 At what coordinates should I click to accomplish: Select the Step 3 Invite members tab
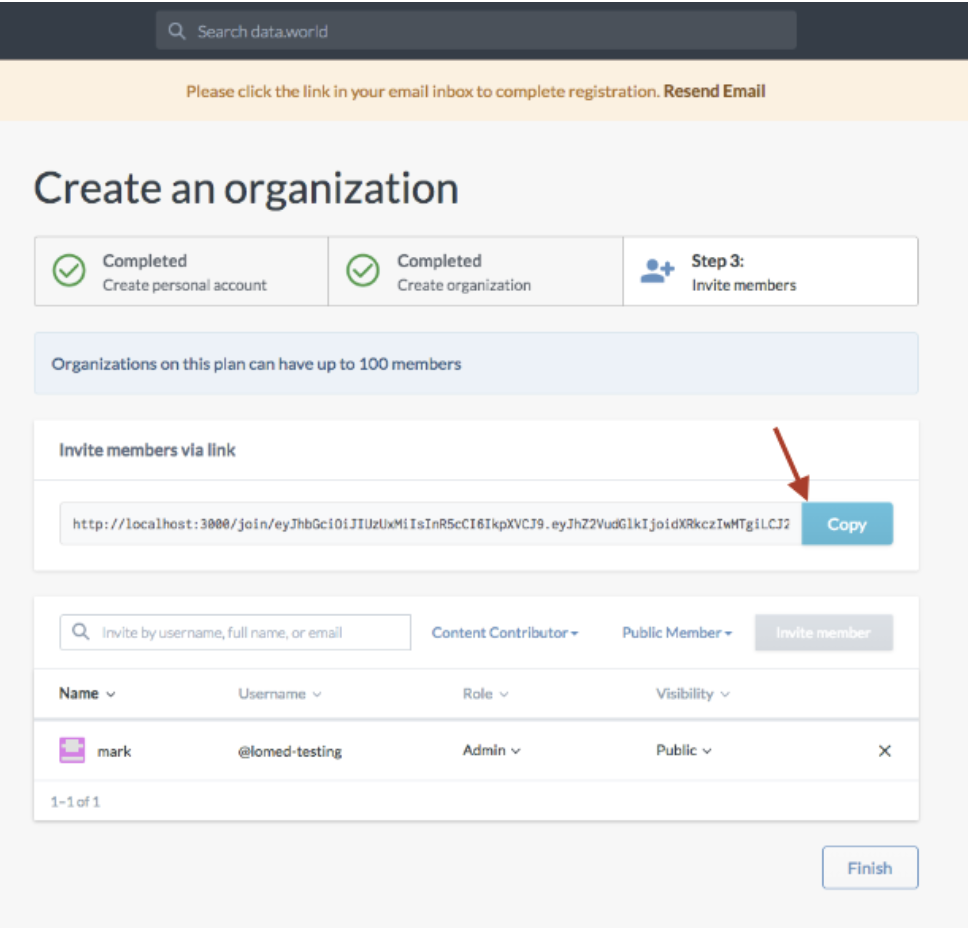click(770, 271)
